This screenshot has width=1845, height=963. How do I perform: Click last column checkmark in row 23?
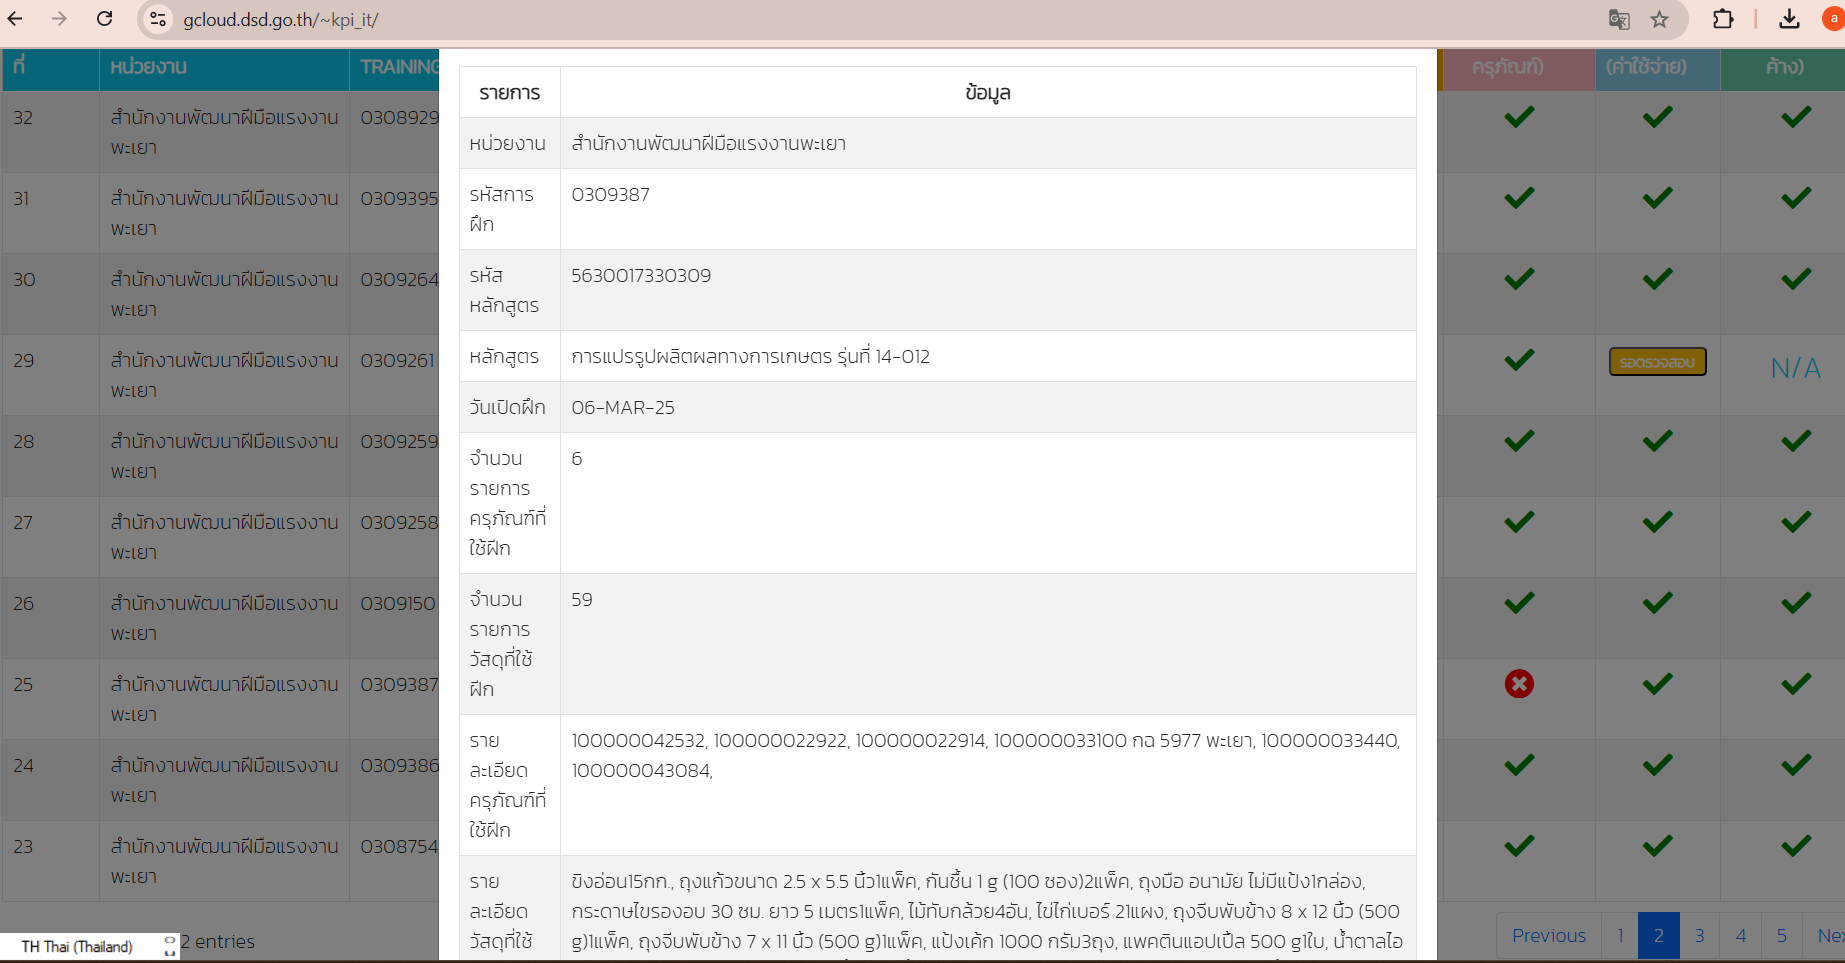(x=1796, y=846)
